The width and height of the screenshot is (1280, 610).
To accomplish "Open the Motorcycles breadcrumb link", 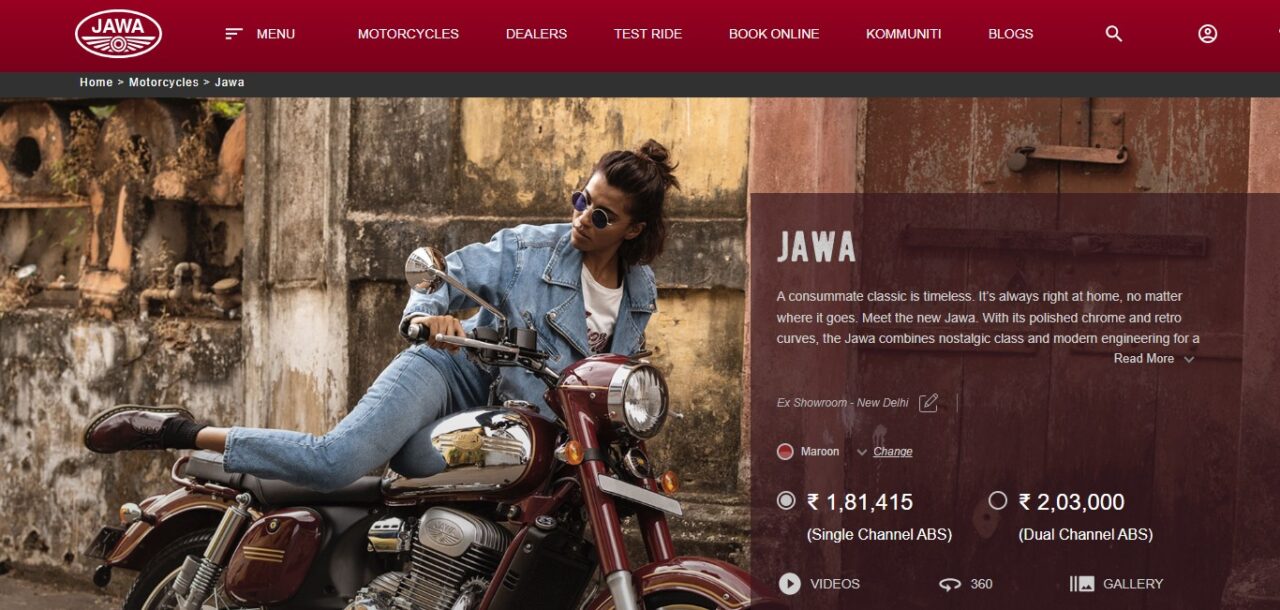I will click(164, 82).
